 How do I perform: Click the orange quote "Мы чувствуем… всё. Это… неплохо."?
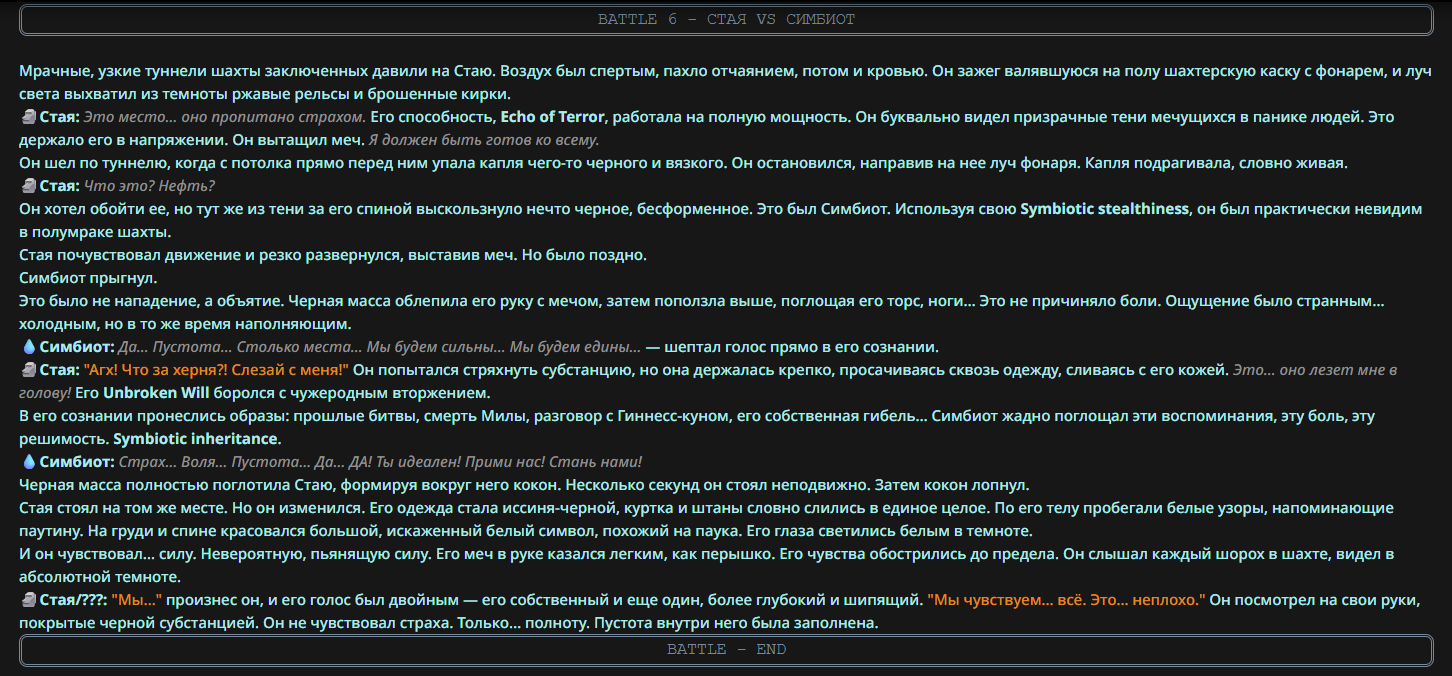point(1067,601)
